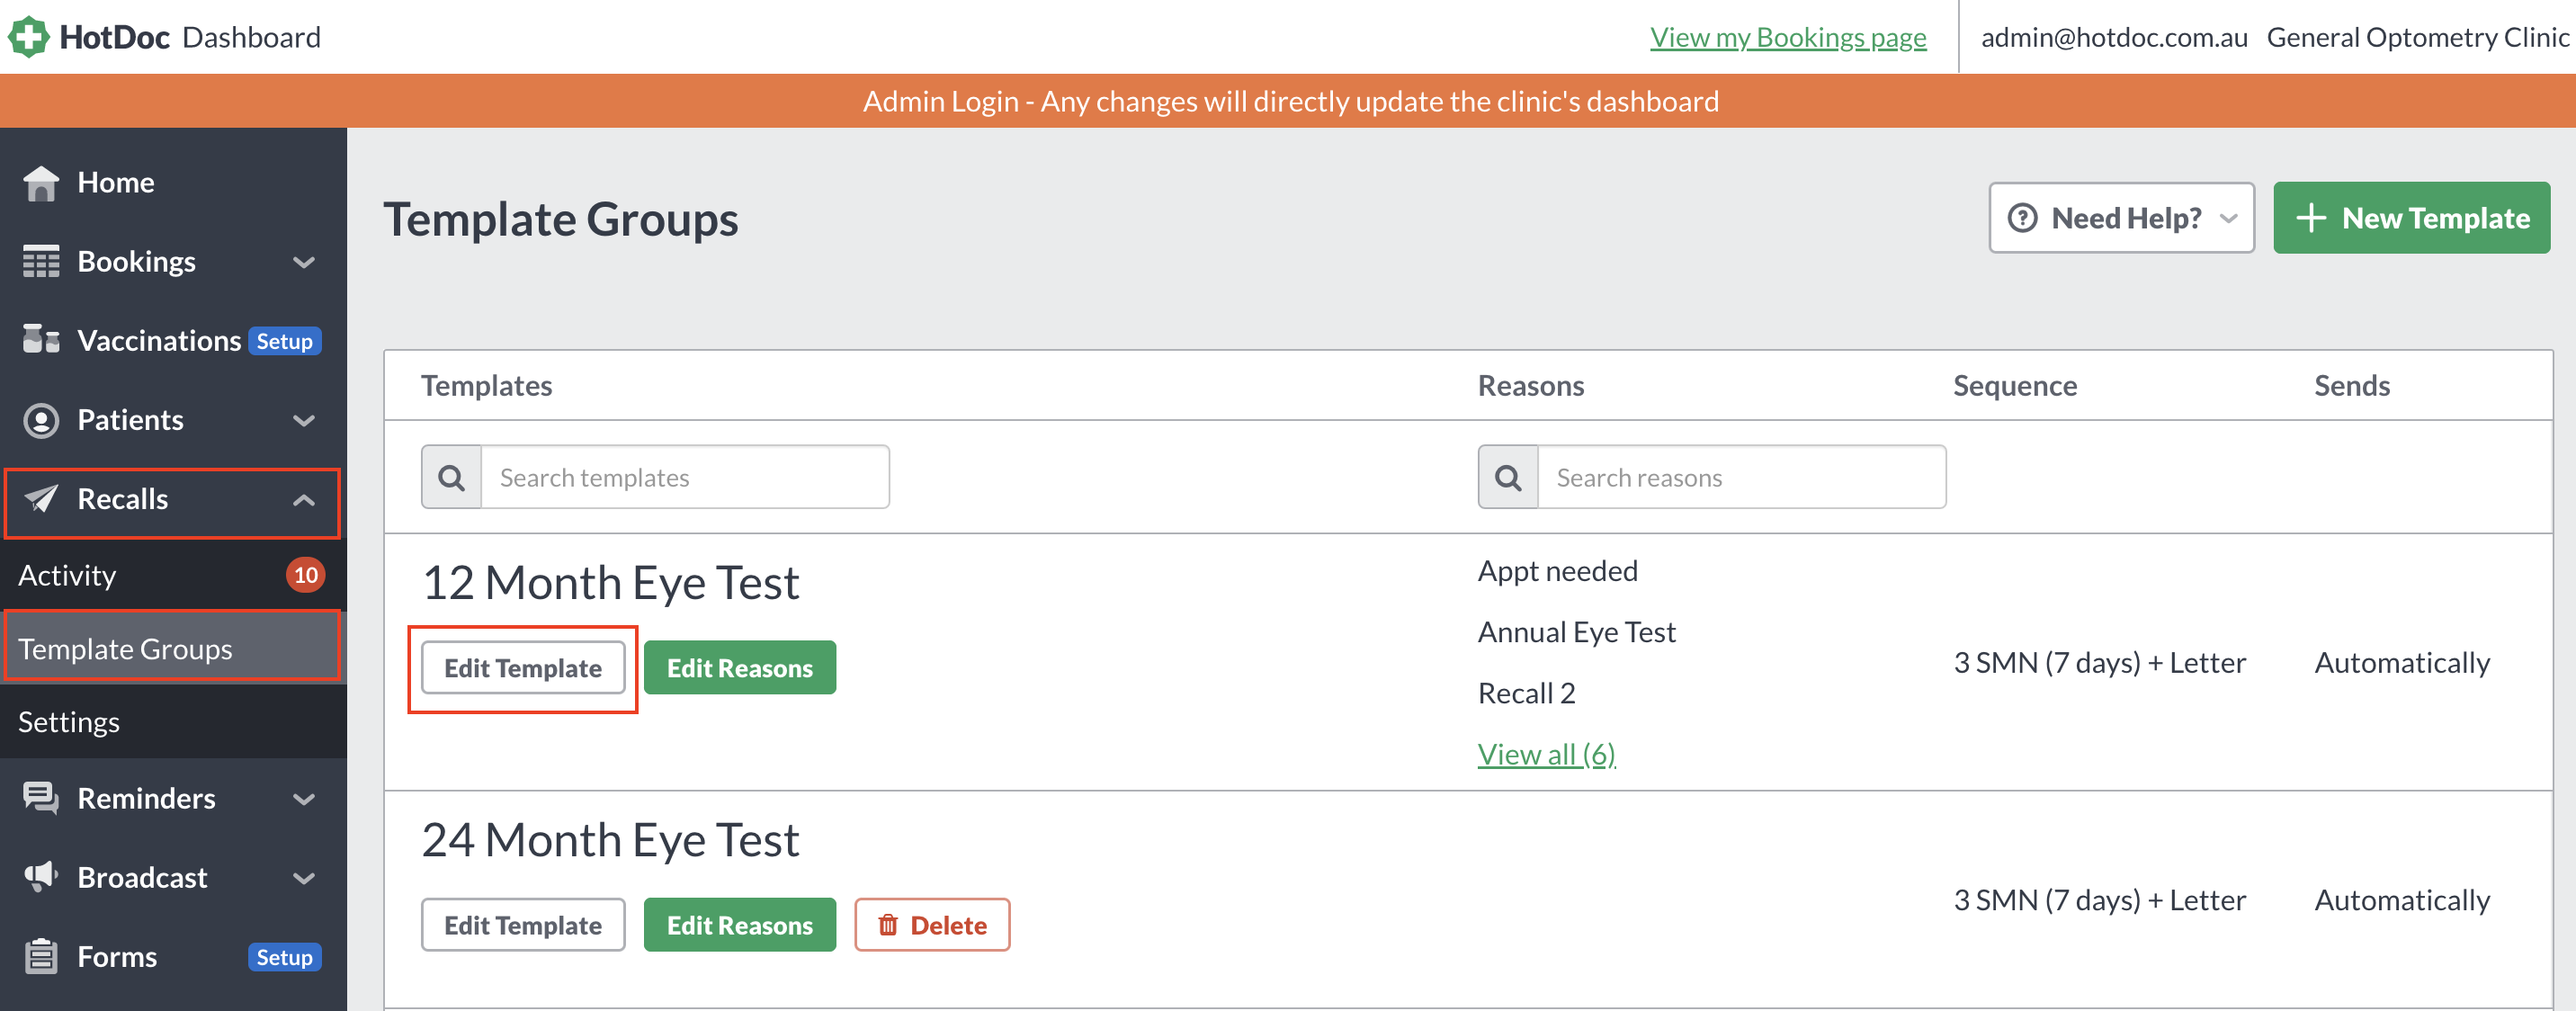Viewport: 2576px width, 1011px height.
Task: Click the Setup badge next to Forms
Action: click(x=284, y=957)
